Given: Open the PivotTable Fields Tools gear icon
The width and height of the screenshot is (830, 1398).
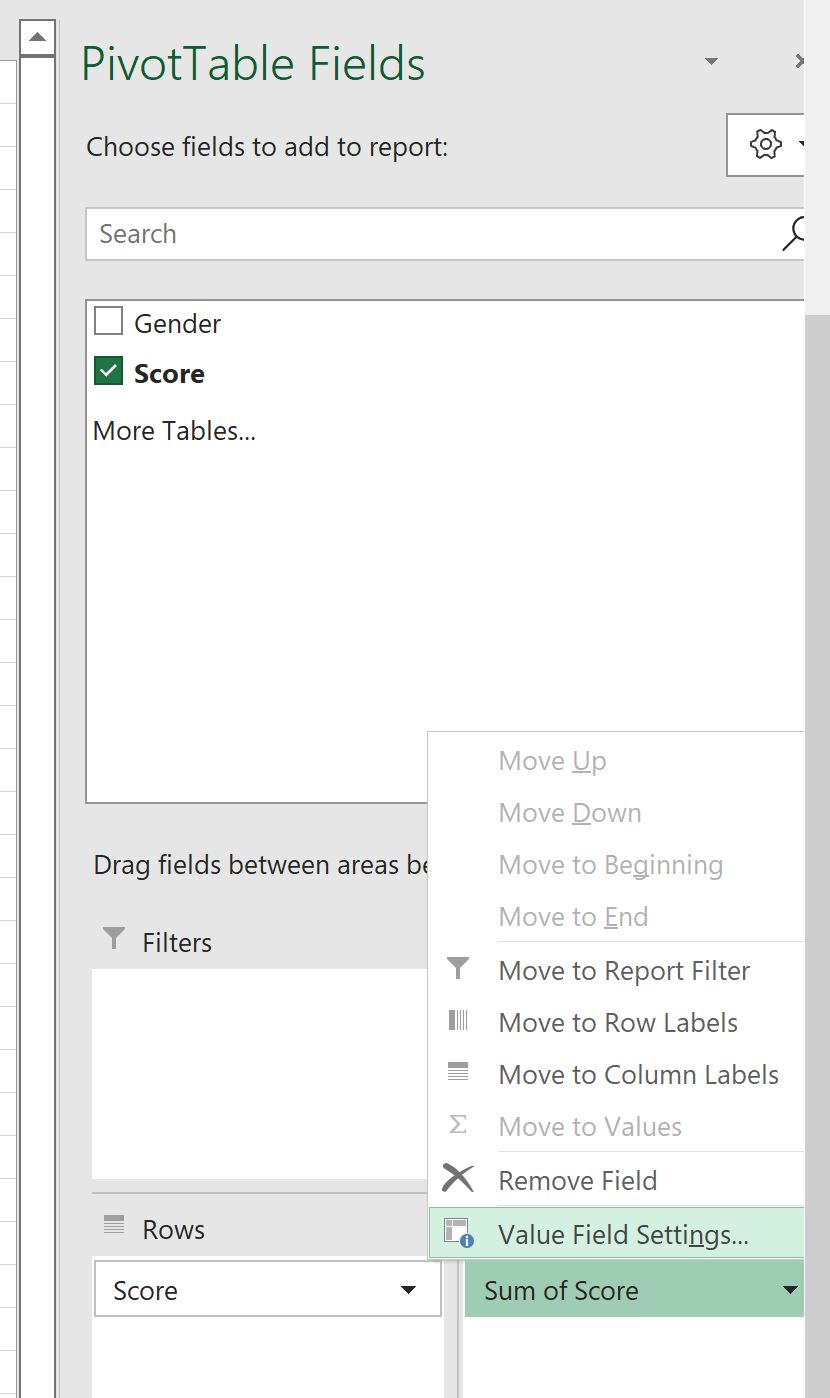Looking at the screenshot, I should 765,144.
